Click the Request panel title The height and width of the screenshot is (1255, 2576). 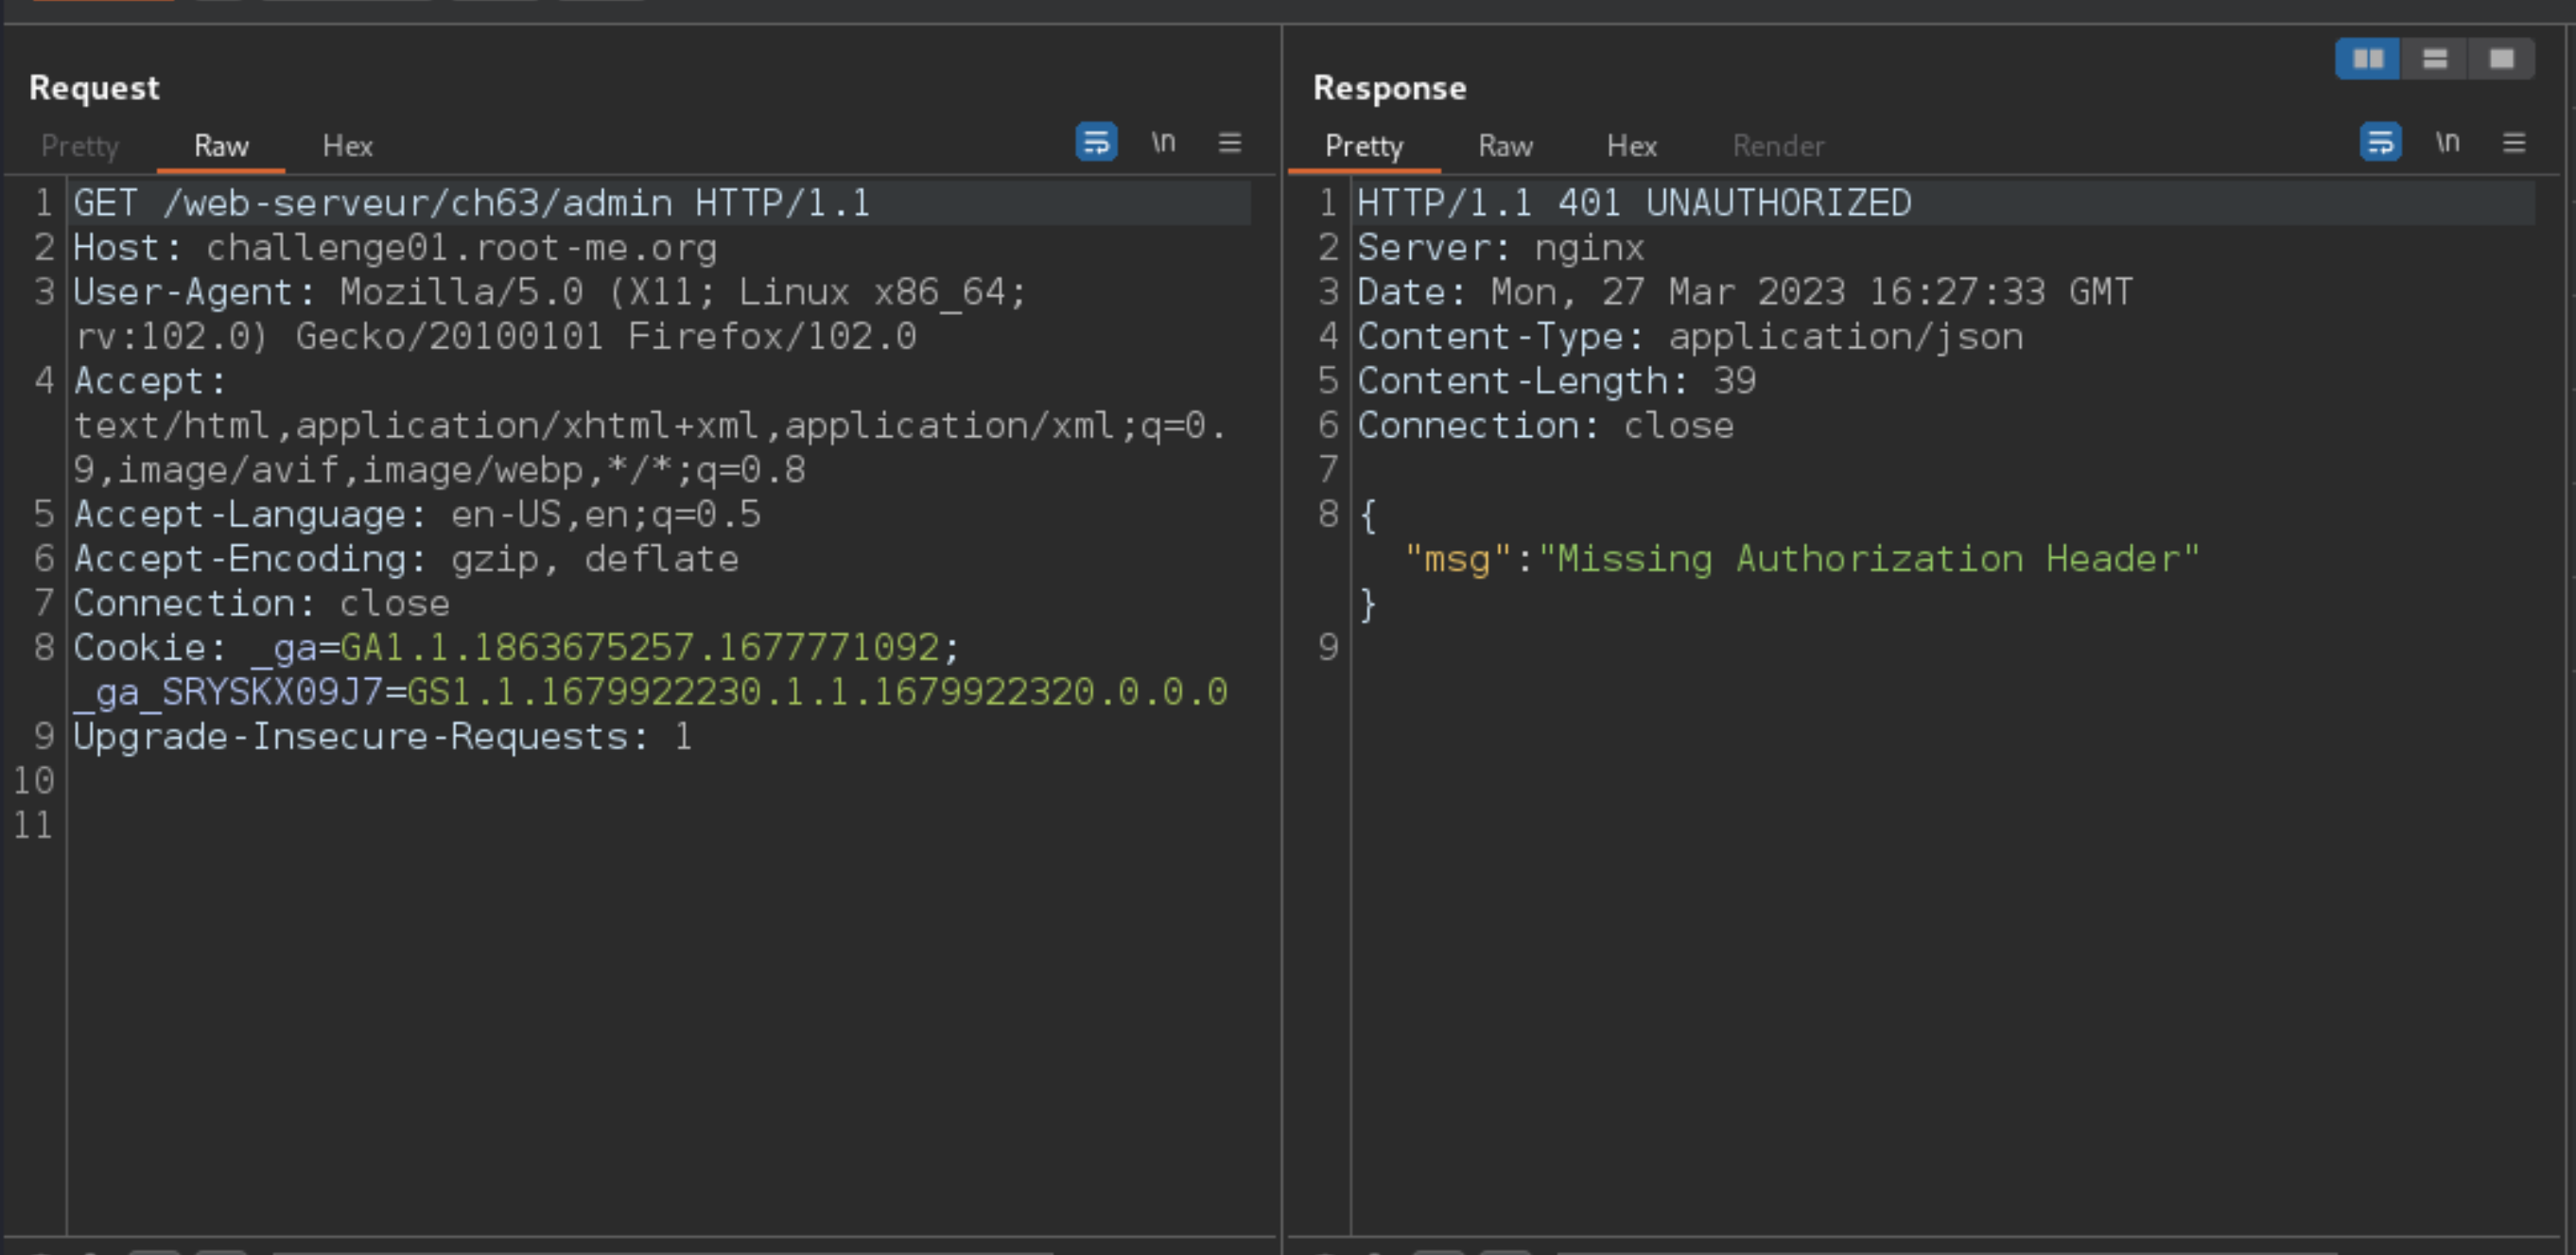[94, 88]
